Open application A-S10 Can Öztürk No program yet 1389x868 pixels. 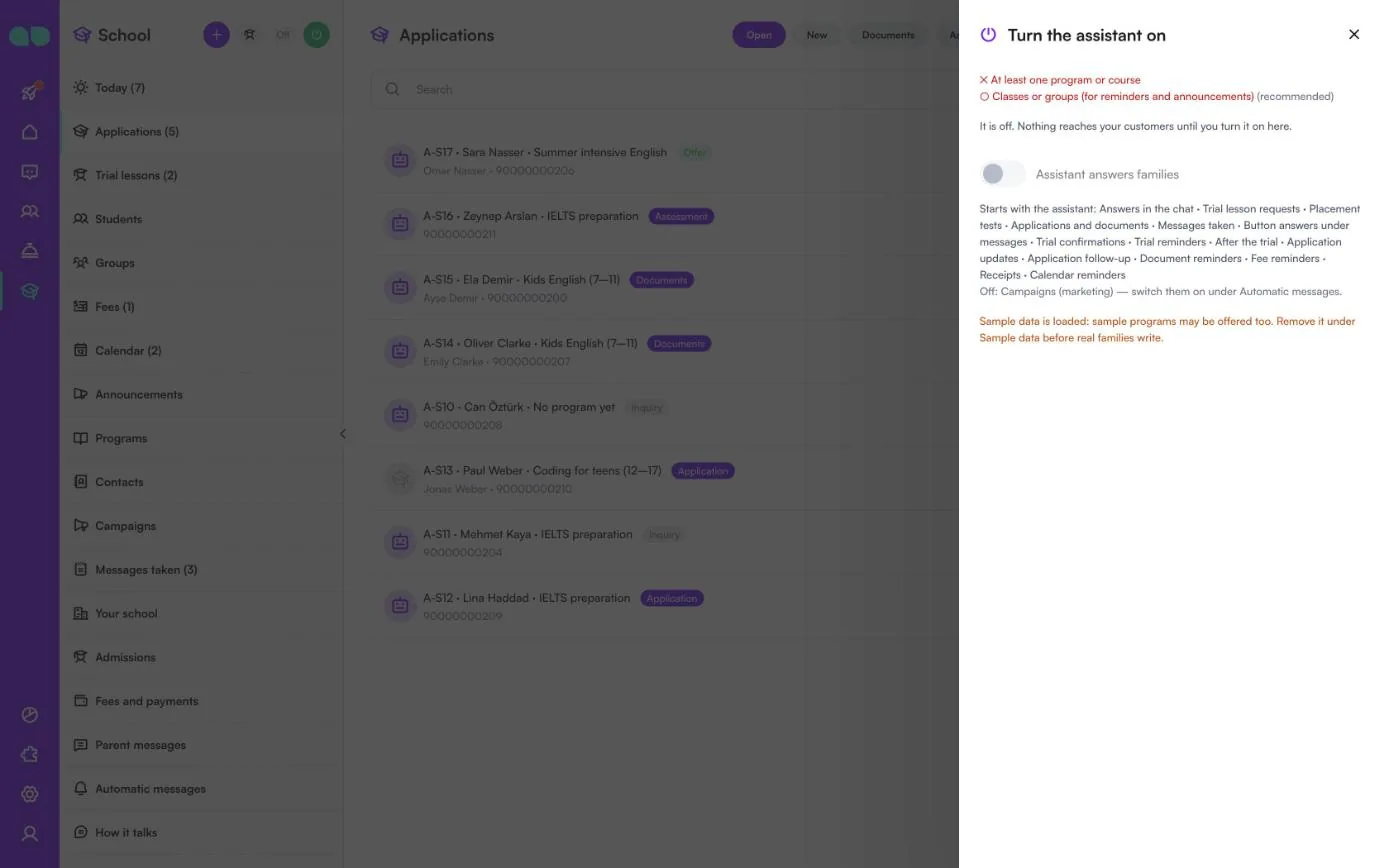(x=664, y=415)
